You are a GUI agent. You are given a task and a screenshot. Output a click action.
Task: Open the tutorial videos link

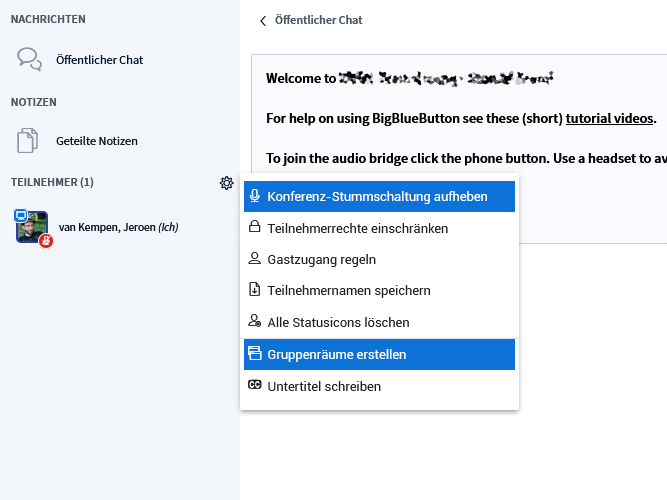(609, 118)
